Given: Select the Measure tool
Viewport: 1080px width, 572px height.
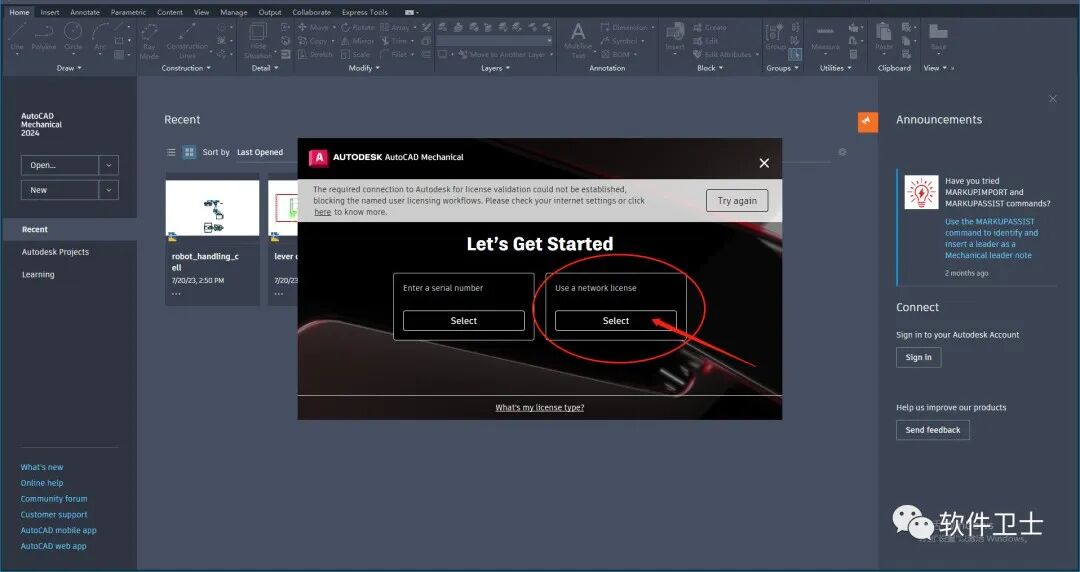Looking at the screenshot, I should click(825, 38).
